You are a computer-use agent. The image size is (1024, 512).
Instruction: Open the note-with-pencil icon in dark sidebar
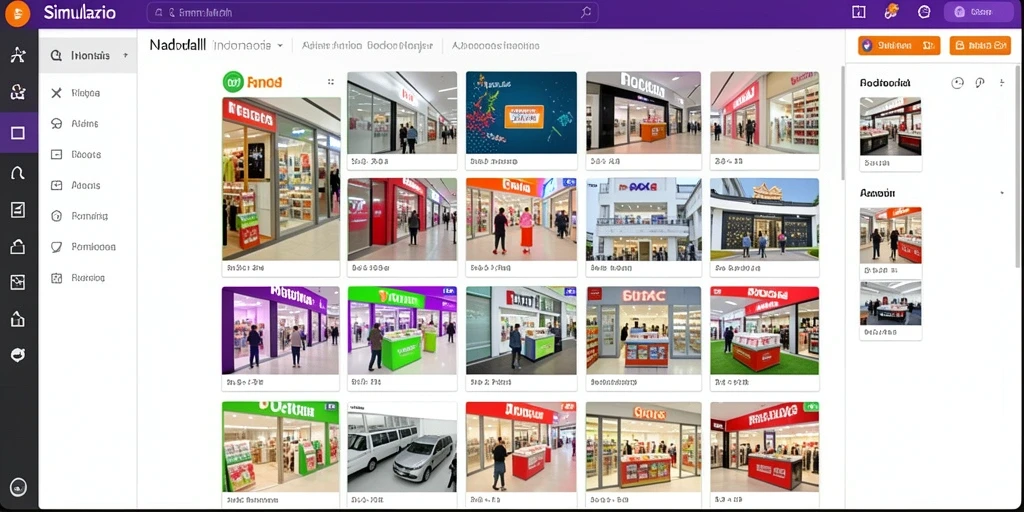click(x=18, y=210)
